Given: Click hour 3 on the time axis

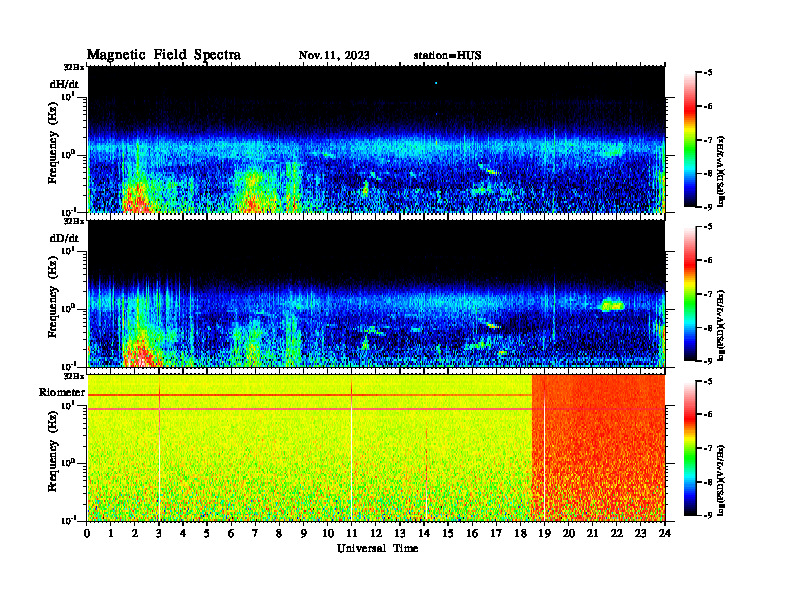Looking at the screenshot, I should point(159,533).
